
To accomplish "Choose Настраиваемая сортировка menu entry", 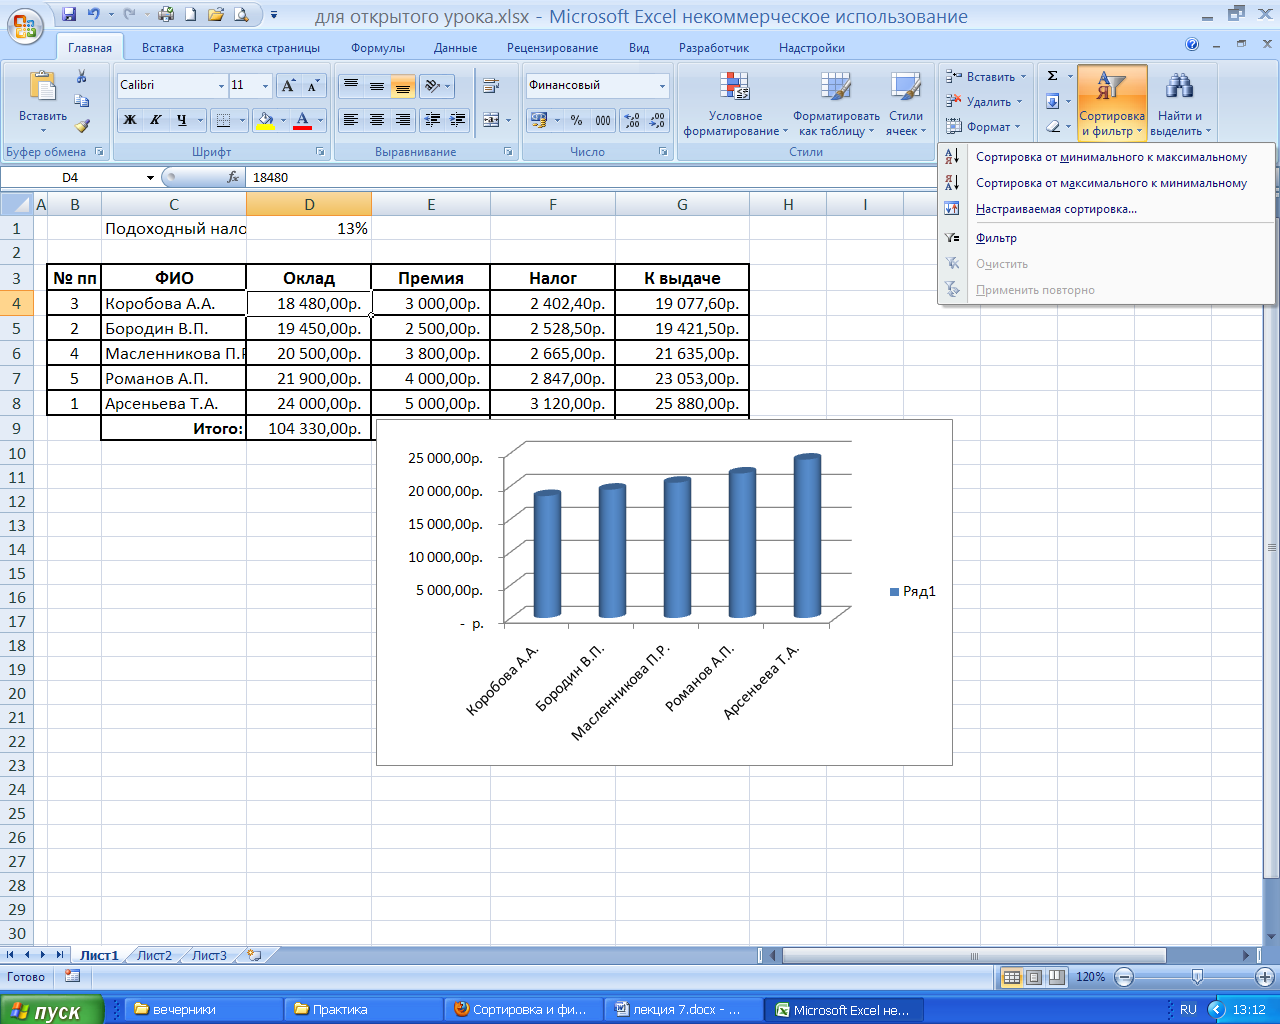I will coord(1056,209).
